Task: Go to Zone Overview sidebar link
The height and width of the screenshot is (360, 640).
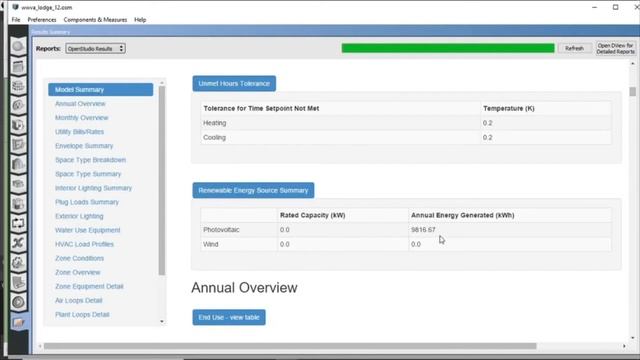Action: pos(78,272)
